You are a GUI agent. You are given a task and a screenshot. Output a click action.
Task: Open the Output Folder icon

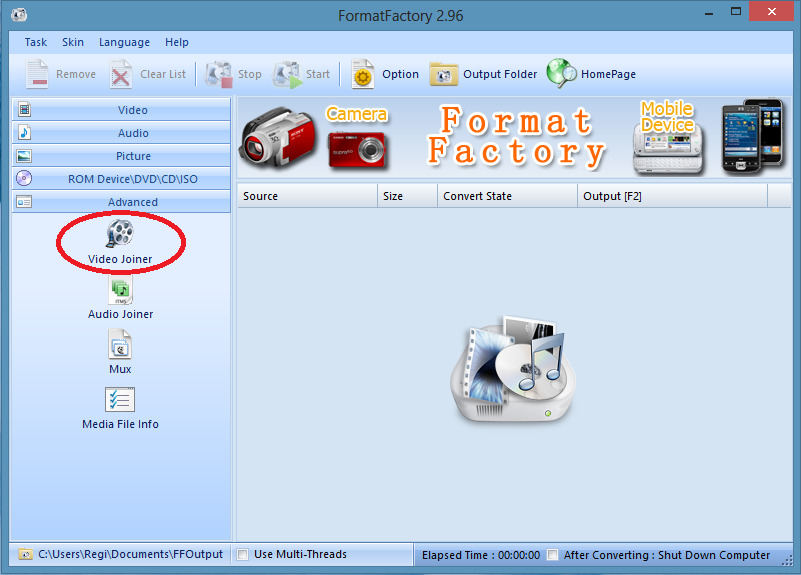[443, 75]
